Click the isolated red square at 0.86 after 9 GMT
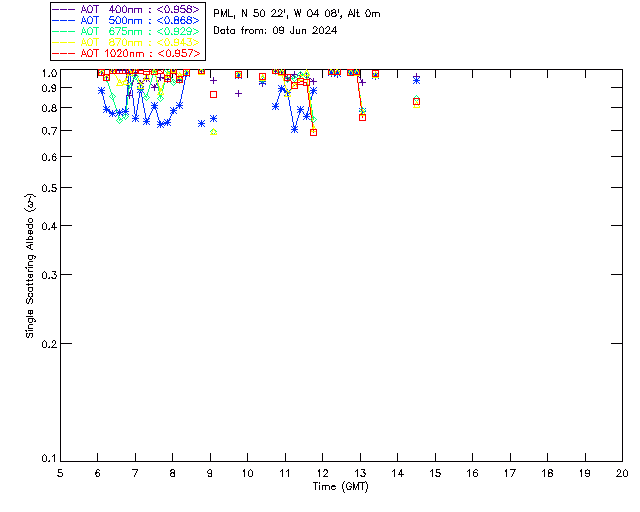The width and height of the screenshot is (640, 512). pyautogui.click(x=213, y=94)
